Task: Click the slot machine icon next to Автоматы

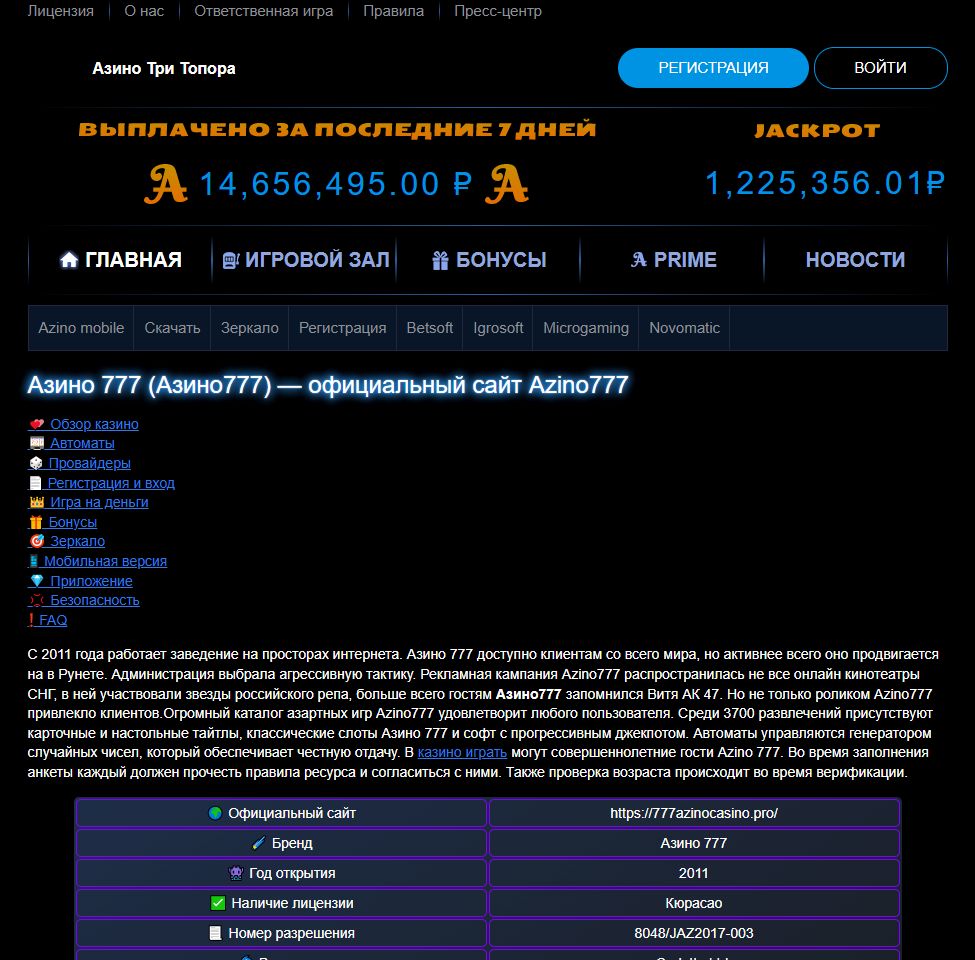Action: click(x=34, y=443)
